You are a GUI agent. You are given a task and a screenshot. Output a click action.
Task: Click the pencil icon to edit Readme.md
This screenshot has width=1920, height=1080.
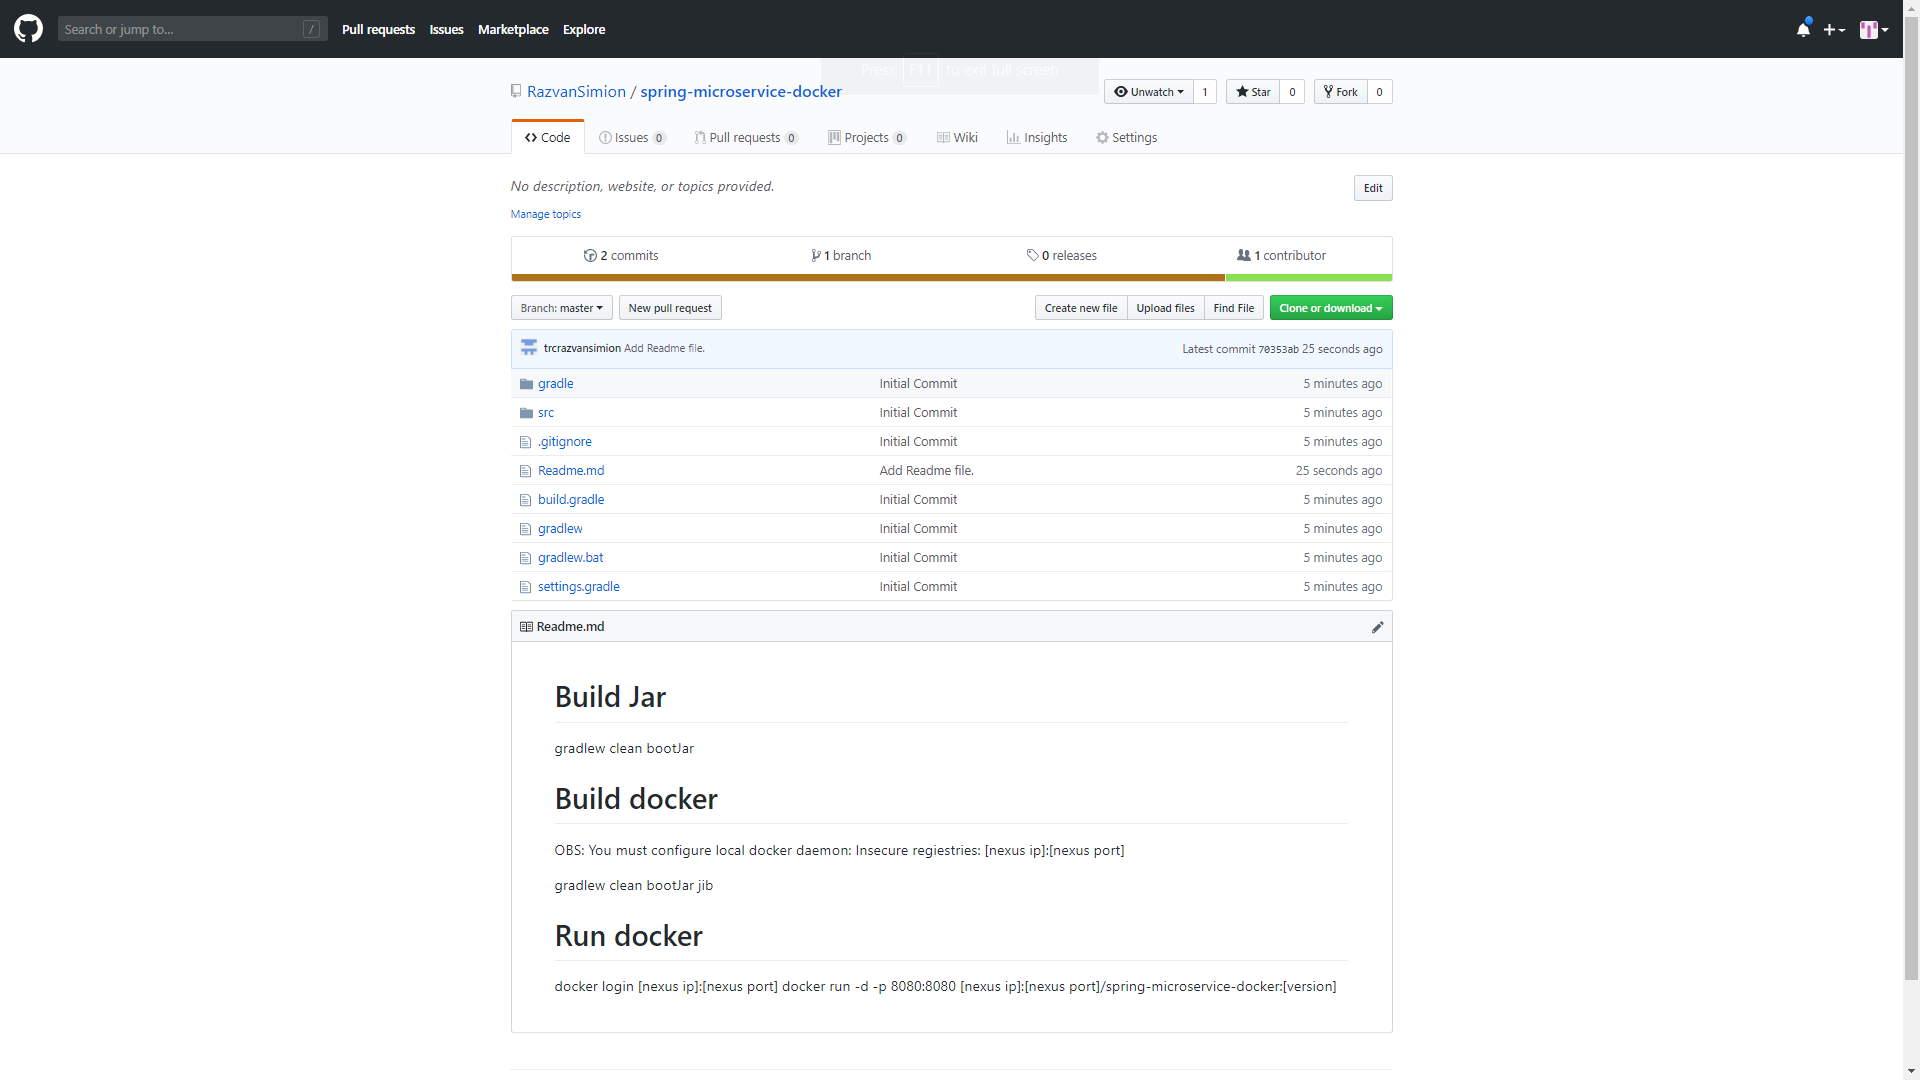click(1377, 627)
